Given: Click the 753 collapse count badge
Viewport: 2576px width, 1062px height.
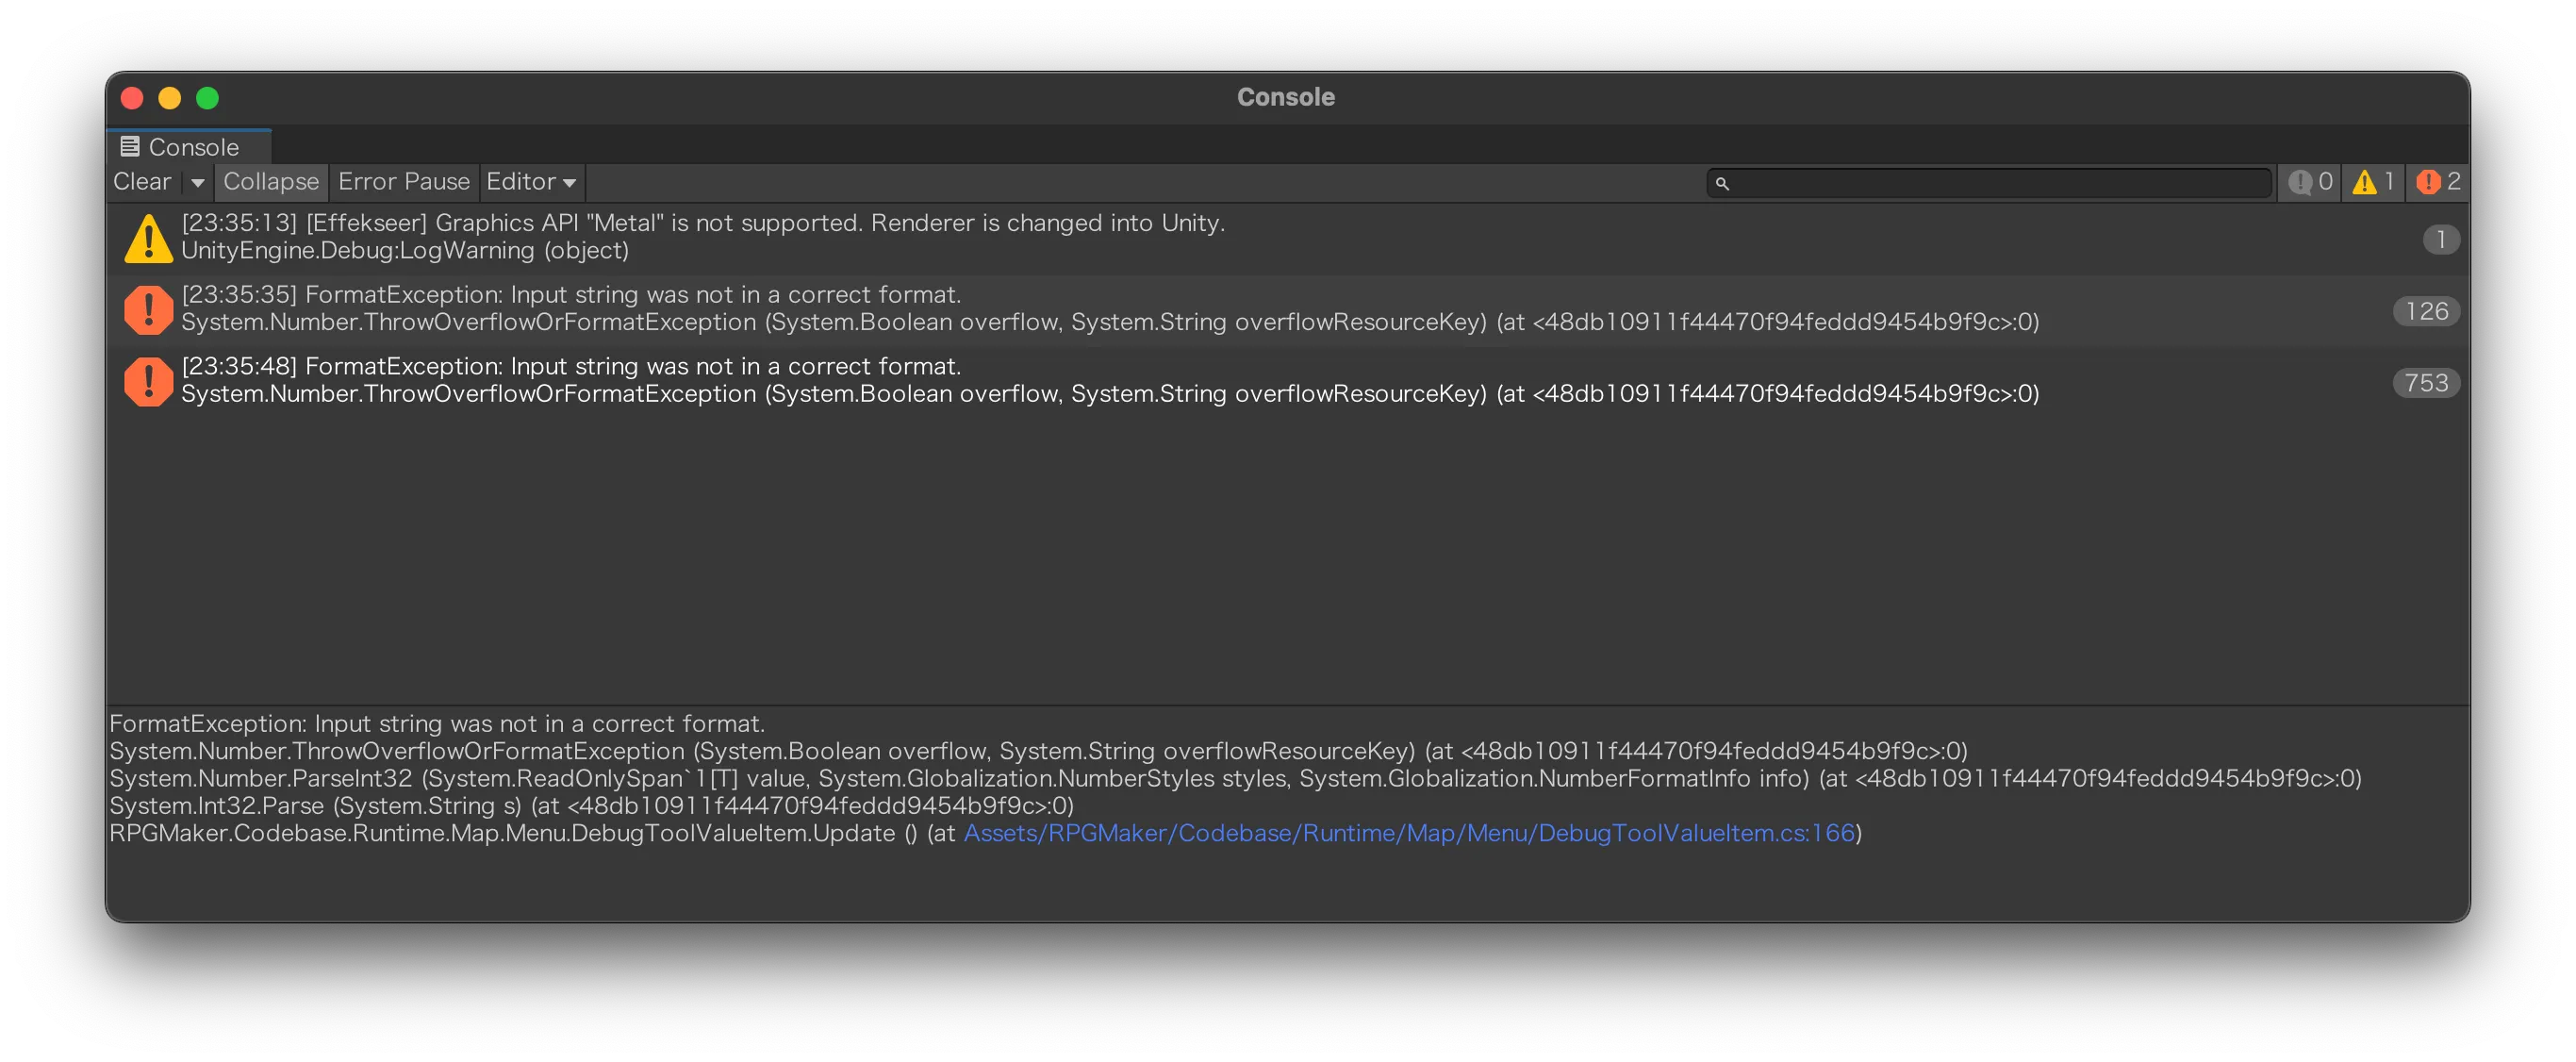Looking at the screenshot, I should (x=2426, y=383).
